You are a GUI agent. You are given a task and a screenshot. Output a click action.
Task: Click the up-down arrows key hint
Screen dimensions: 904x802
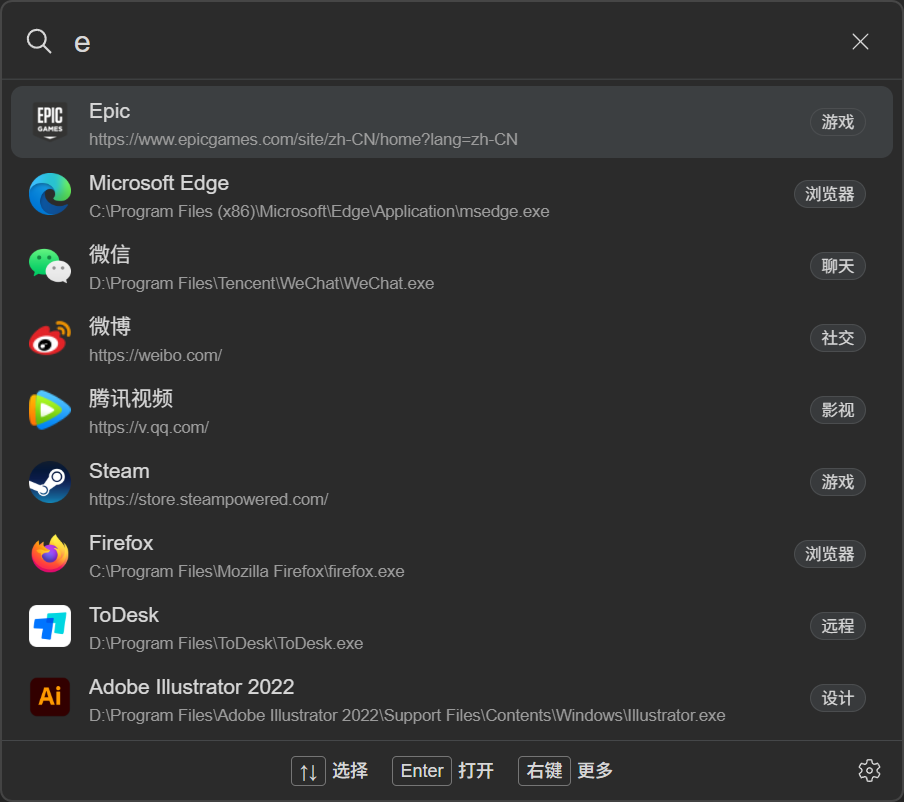[308, 771]
